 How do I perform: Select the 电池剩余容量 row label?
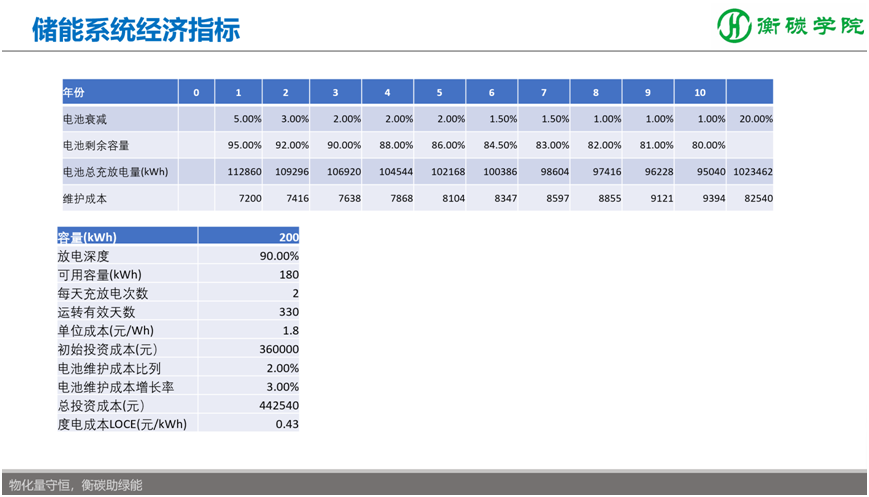pos(95,145)
